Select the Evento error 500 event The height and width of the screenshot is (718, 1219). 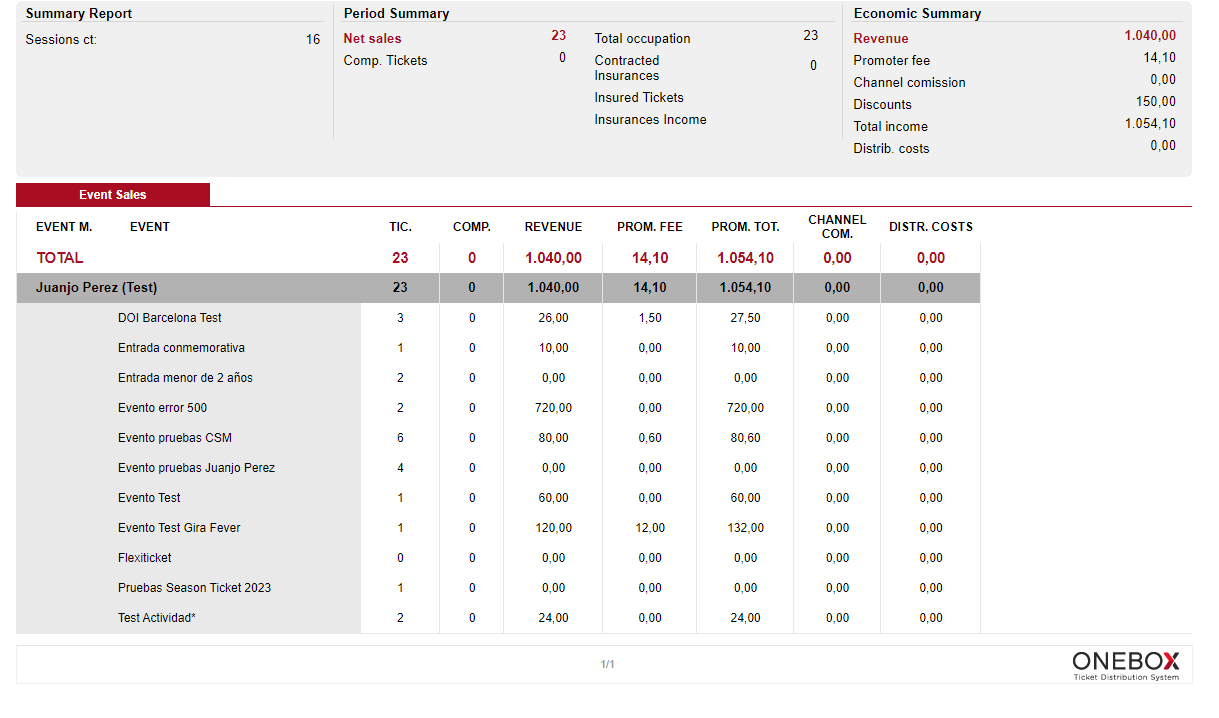(x=163, y=408)
